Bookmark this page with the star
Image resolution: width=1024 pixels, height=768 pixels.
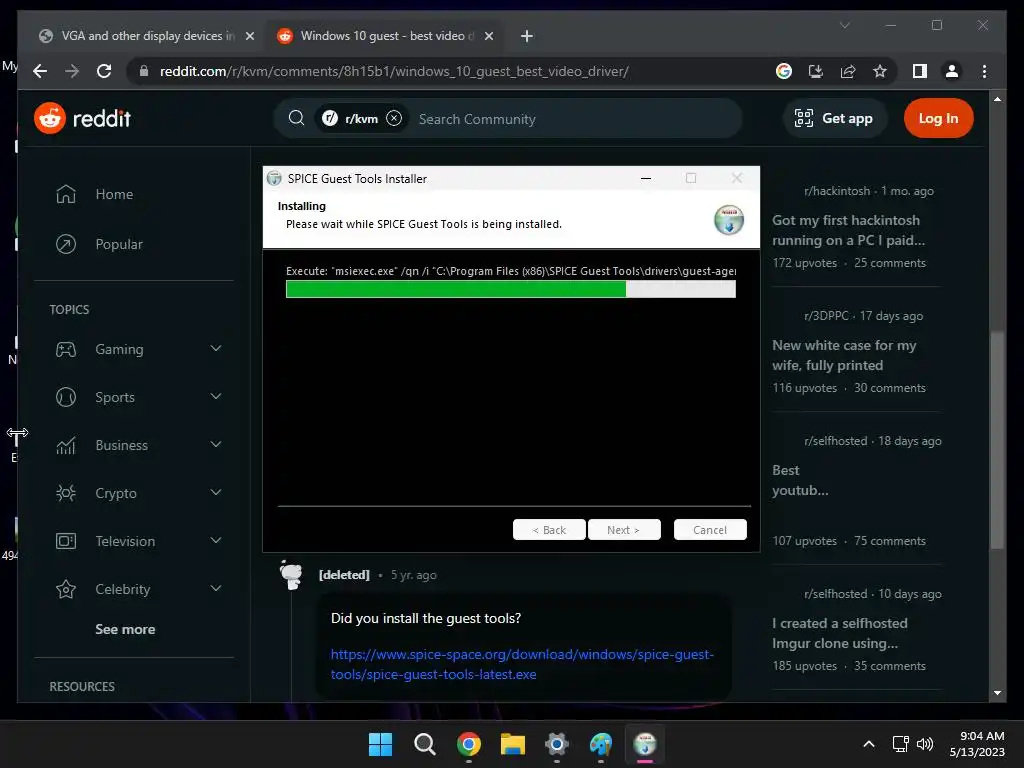pyautogui.click(x=880, y=71)
